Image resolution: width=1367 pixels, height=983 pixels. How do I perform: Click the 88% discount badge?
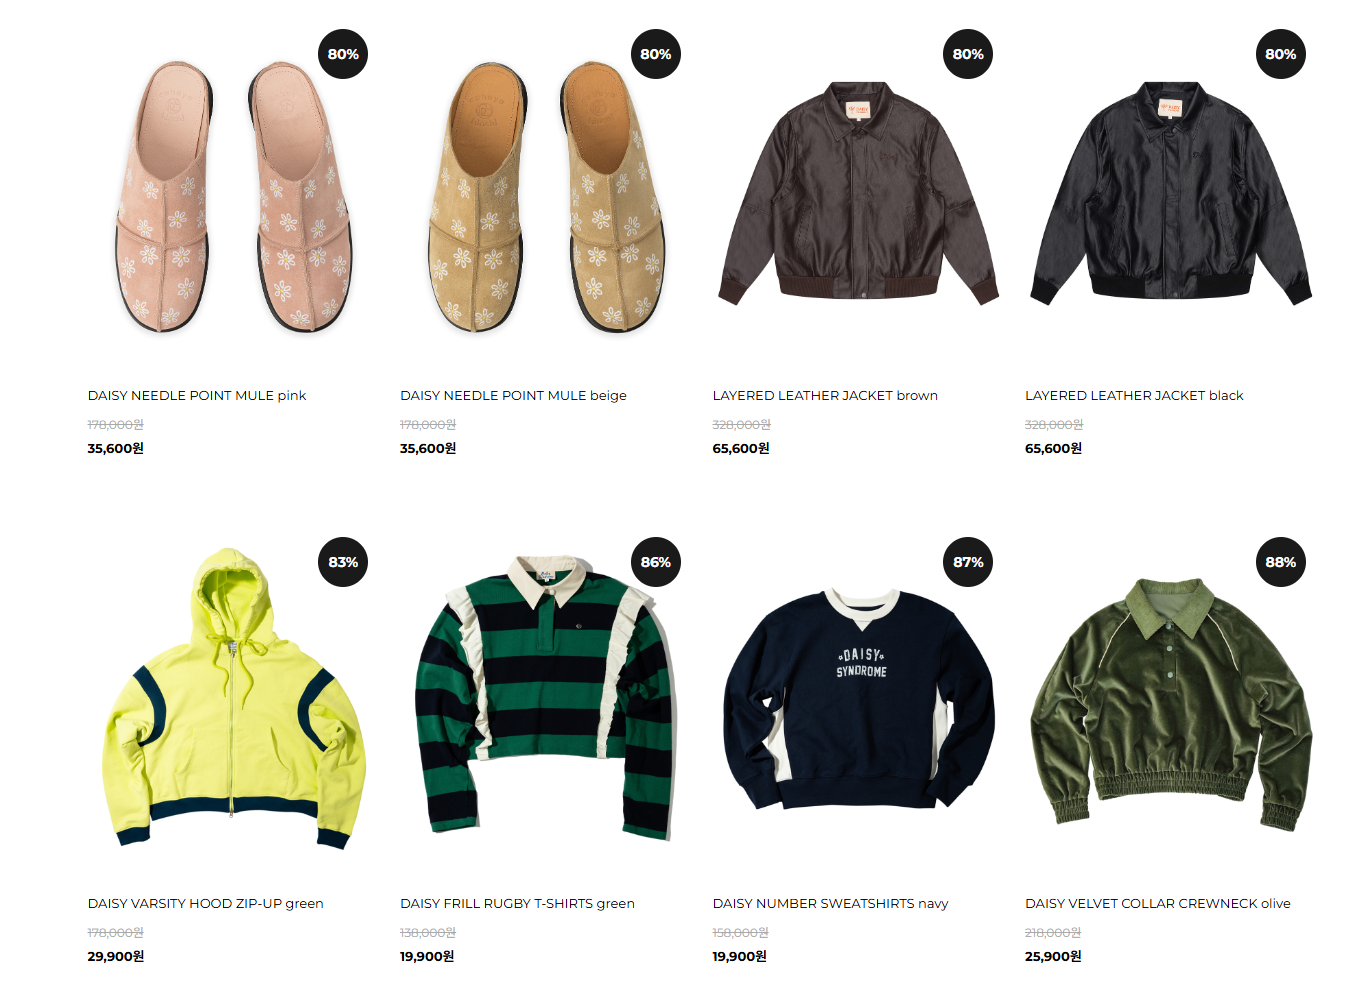(1280, 562)
